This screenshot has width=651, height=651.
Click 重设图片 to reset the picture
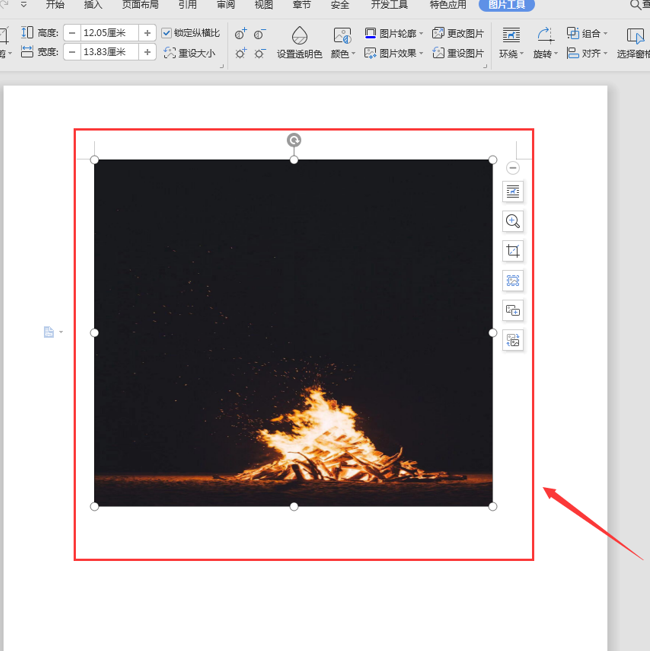[458, 53]
